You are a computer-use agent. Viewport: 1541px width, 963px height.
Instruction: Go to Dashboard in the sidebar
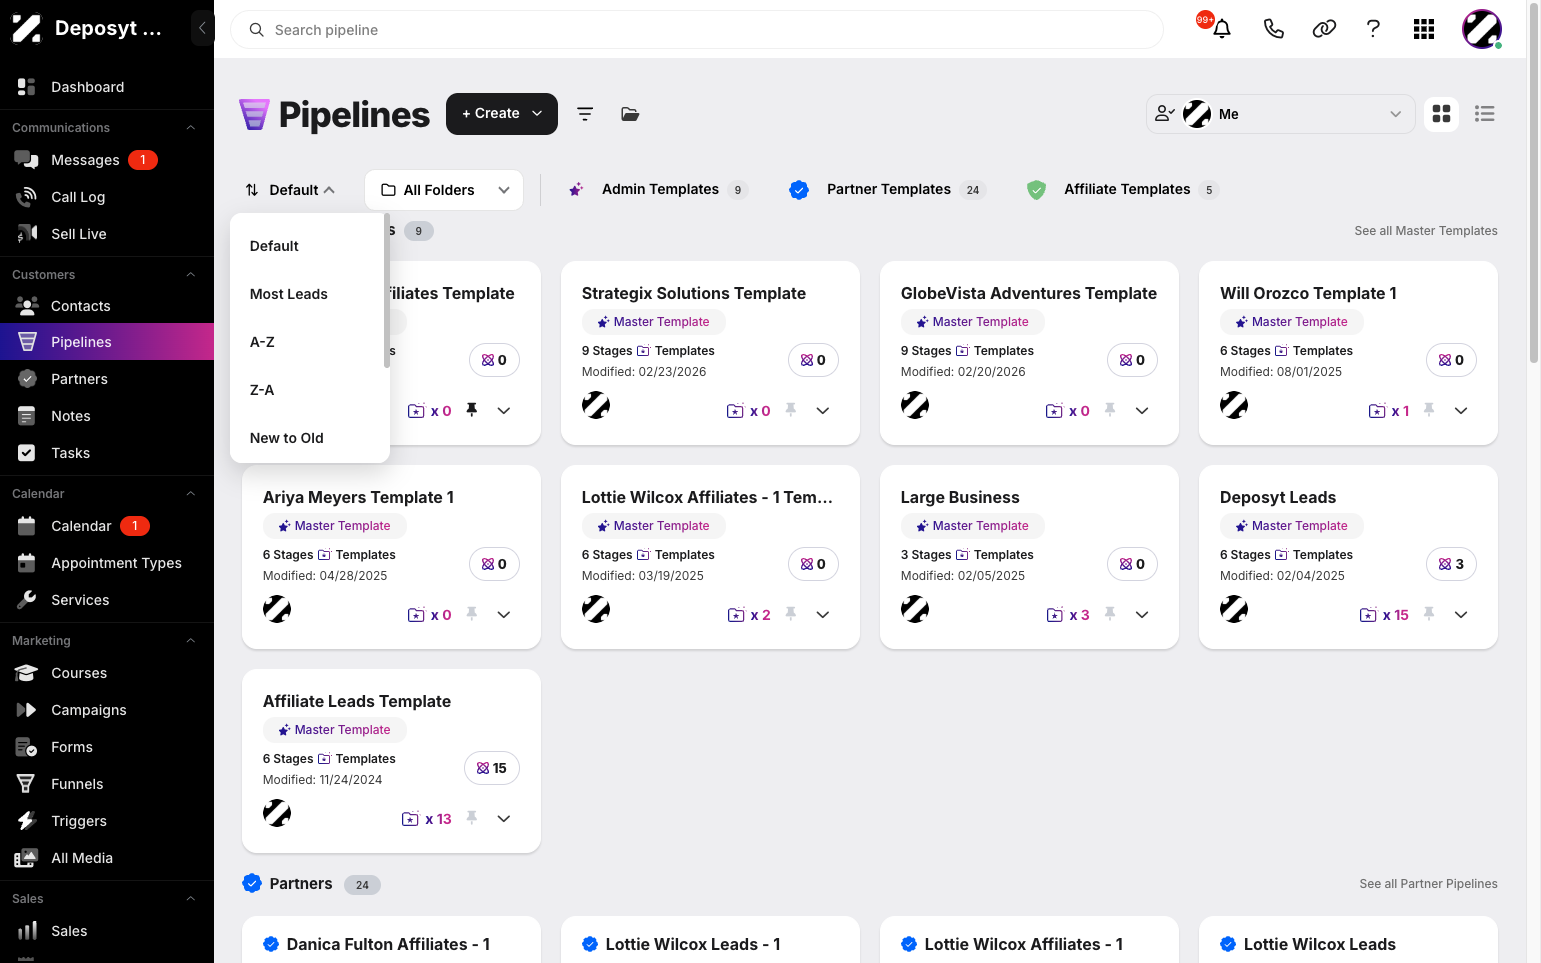click(107, 87)
